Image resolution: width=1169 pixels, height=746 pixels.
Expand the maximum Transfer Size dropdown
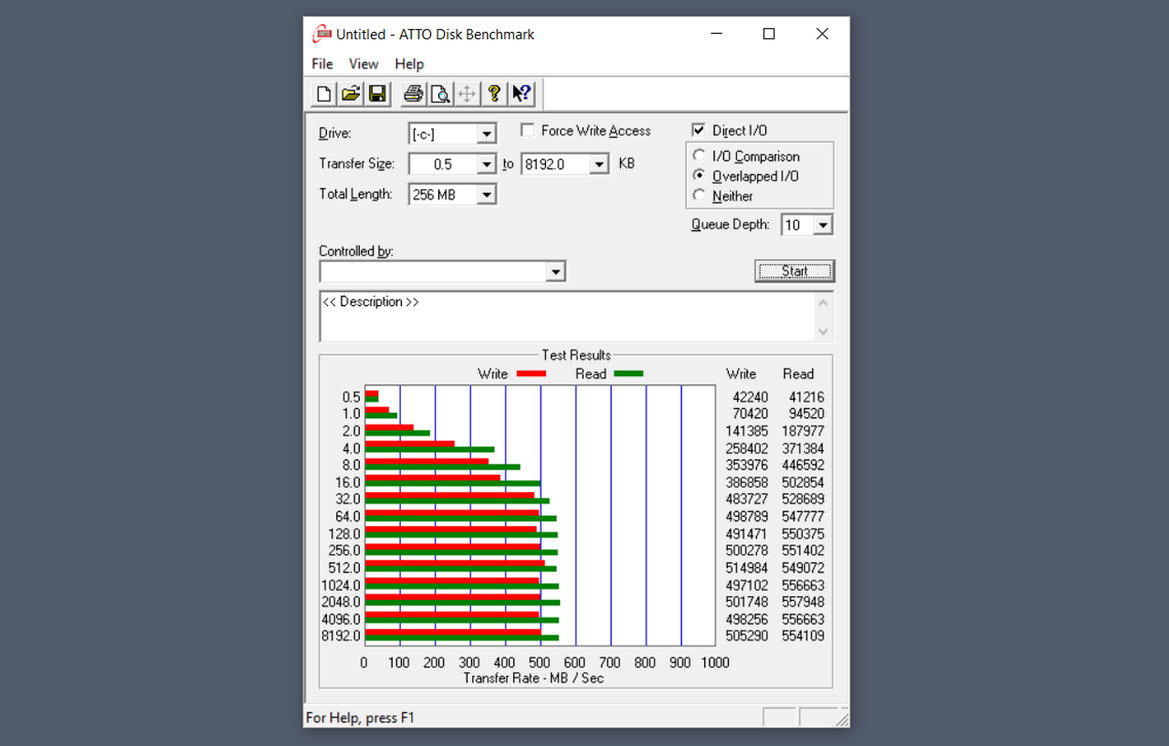coord(599,164)
